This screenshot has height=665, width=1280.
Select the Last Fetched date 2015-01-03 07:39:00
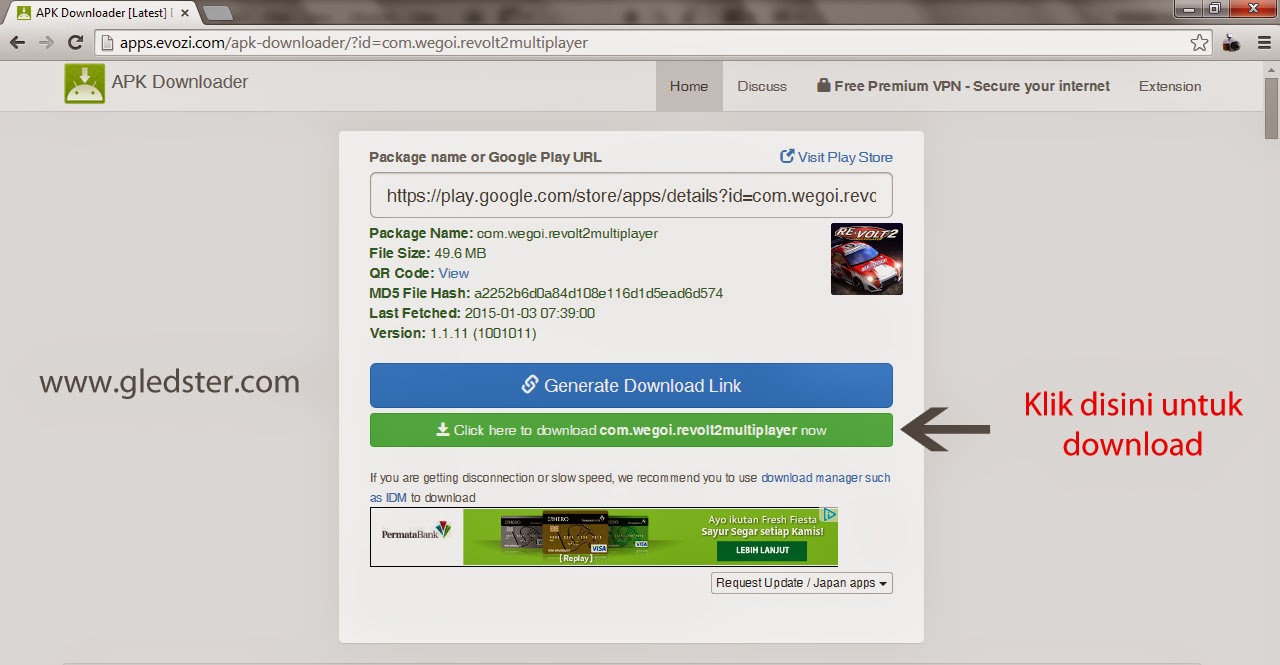tap(530, 313)
